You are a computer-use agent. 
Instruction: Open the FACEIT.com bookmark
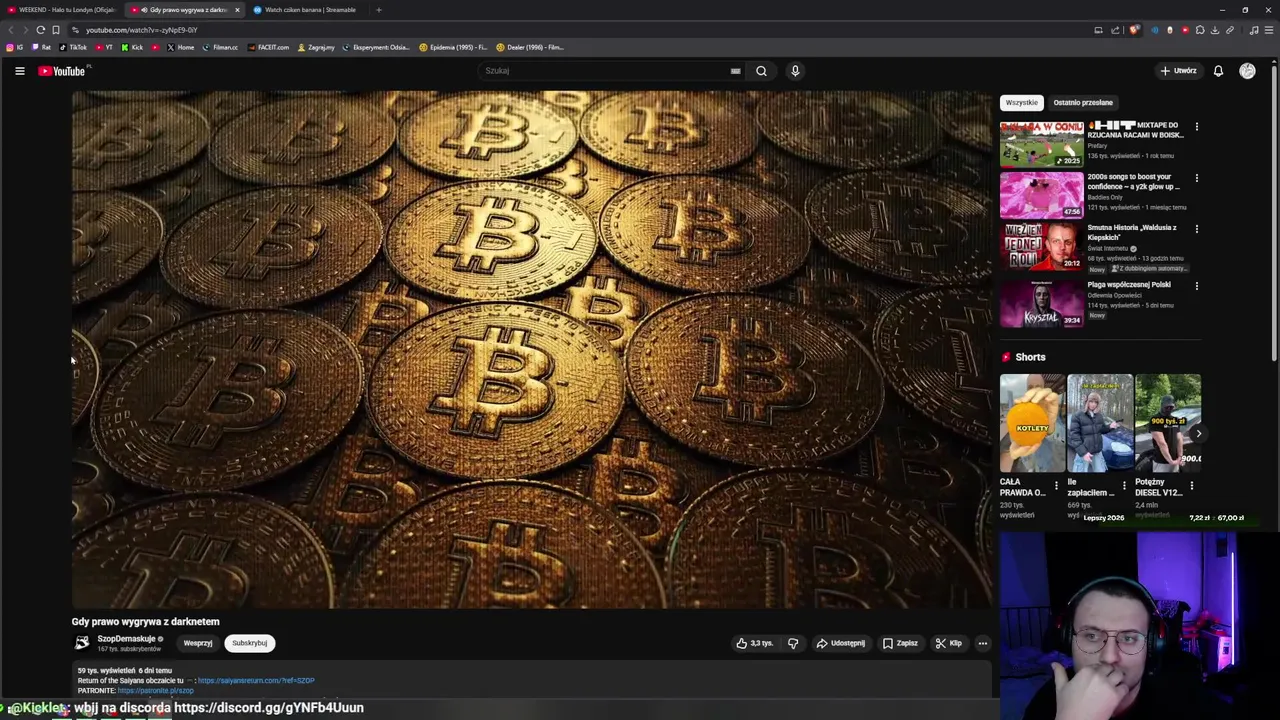tap(267, 47)
